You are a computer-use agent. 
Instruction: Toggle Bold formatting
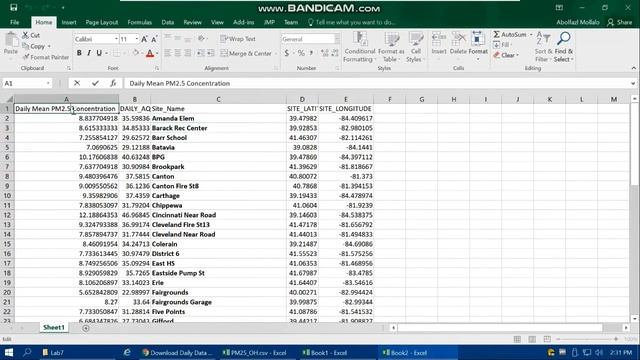coord(79,53)
